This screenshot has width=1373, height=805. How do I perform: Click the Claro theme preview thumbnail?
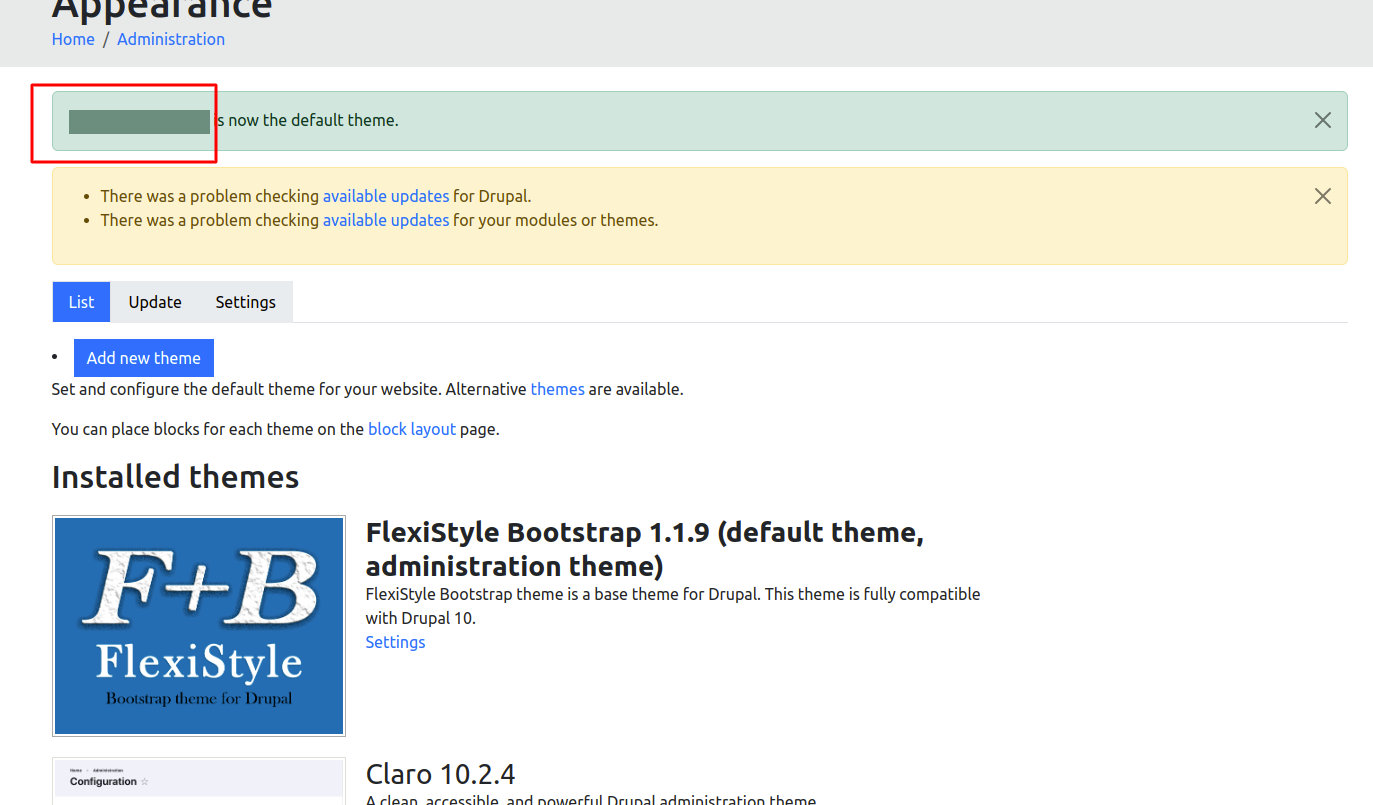[199, 782]
